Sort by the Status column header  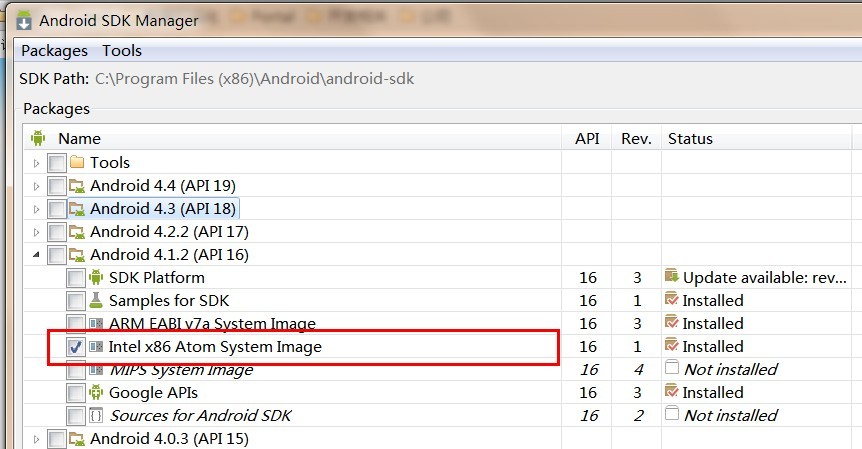coord(690,138)
